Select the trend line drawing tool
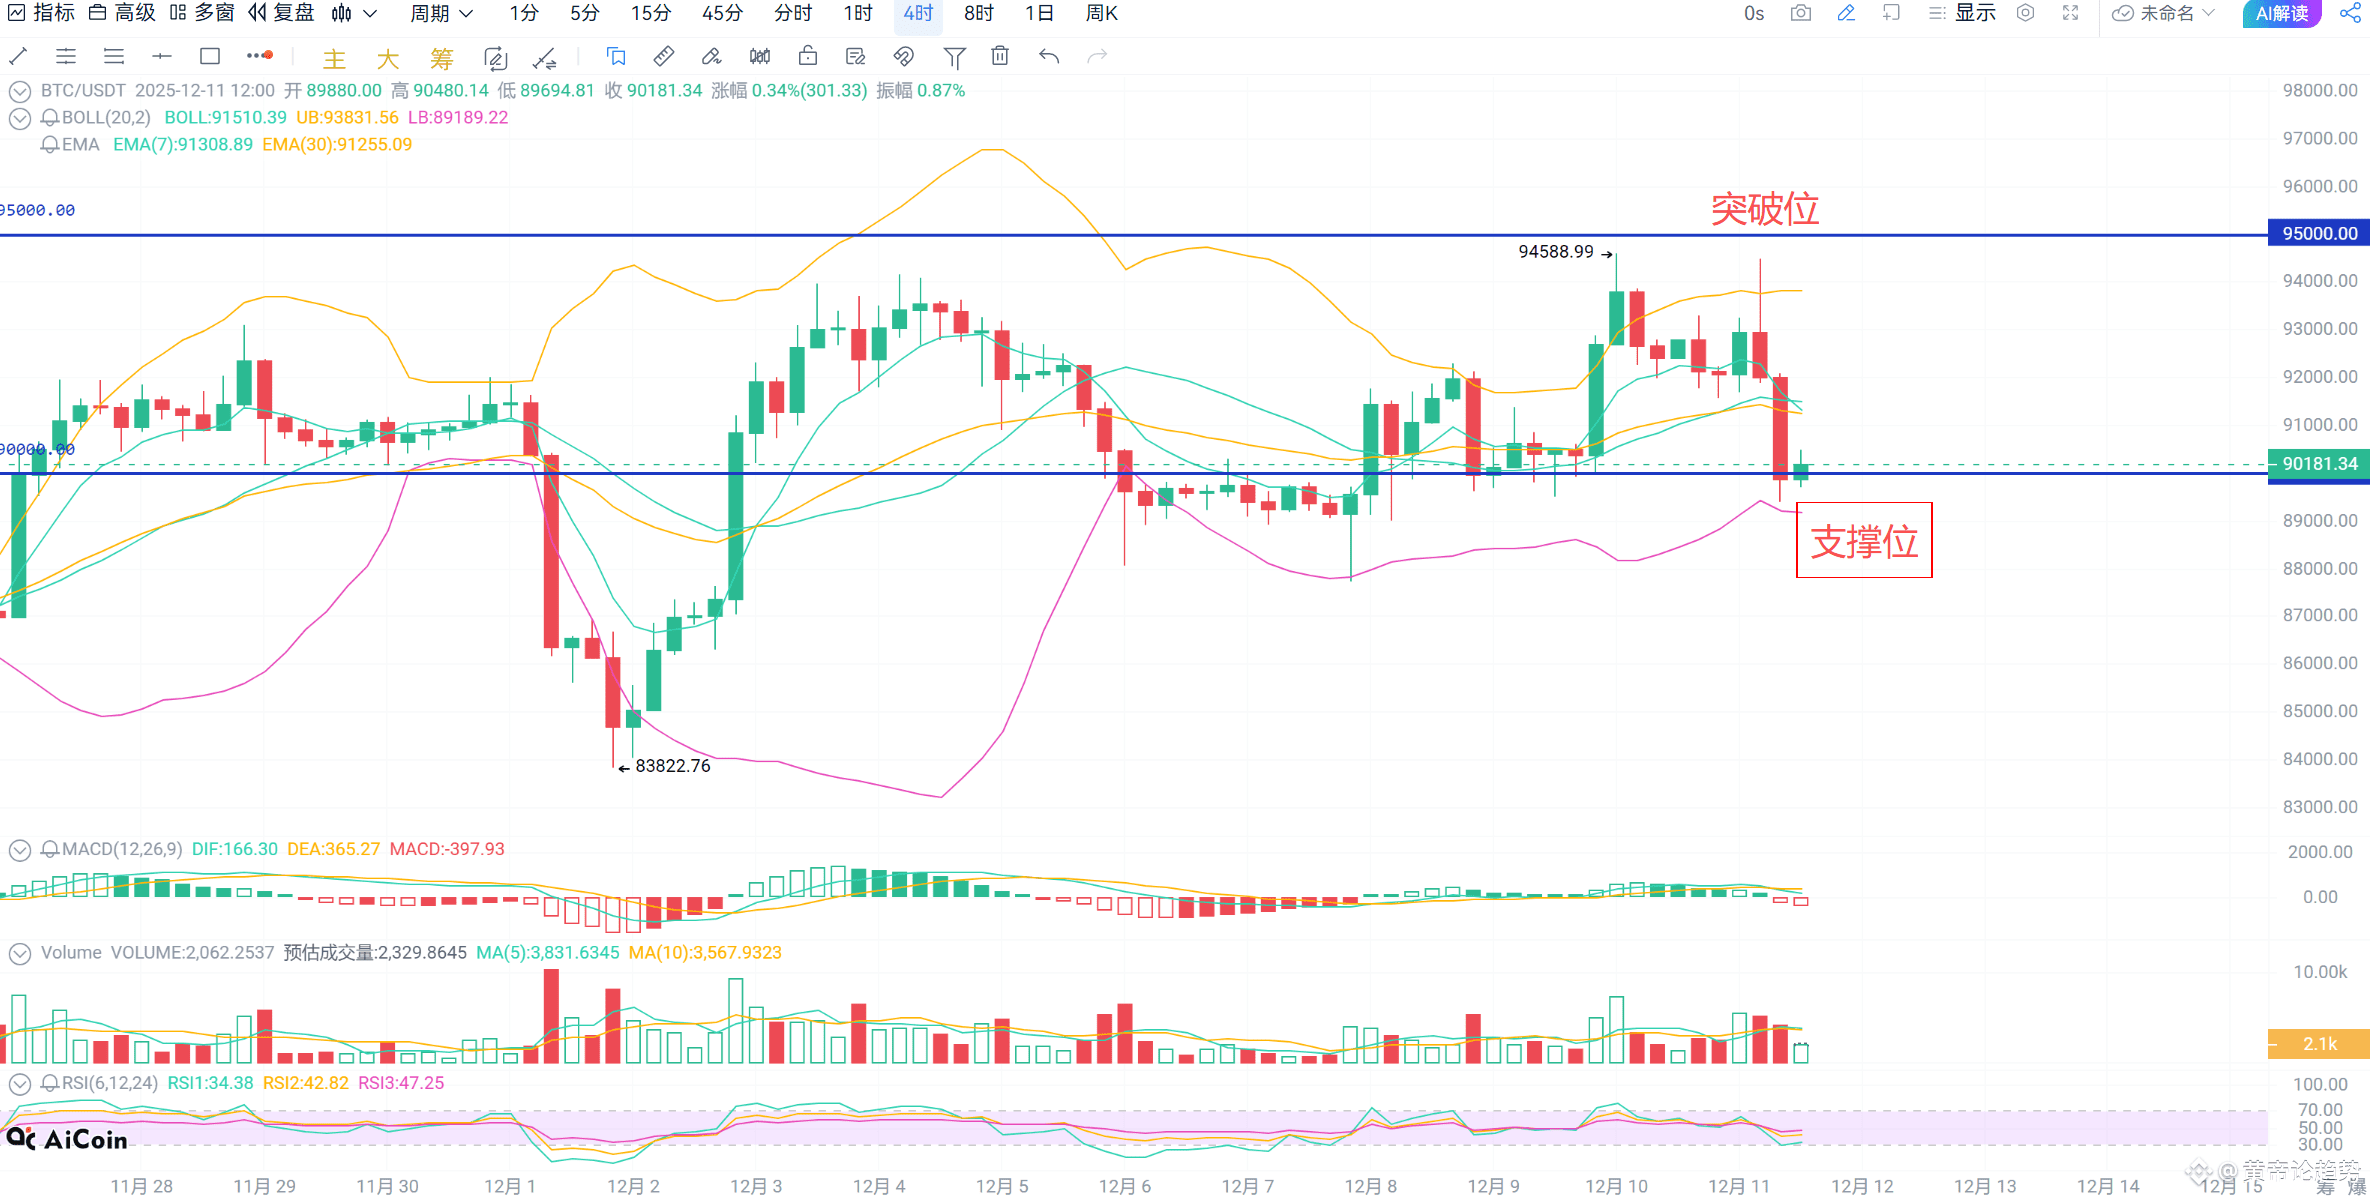Screen dimensions: 2370x1197 18,57
